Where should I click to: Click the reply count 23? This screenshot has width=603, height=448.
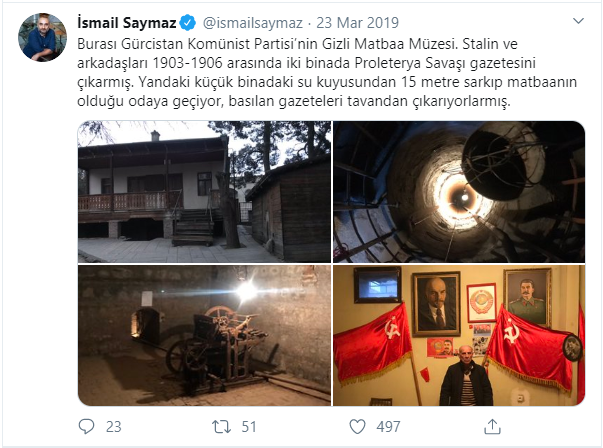(113, 427)
